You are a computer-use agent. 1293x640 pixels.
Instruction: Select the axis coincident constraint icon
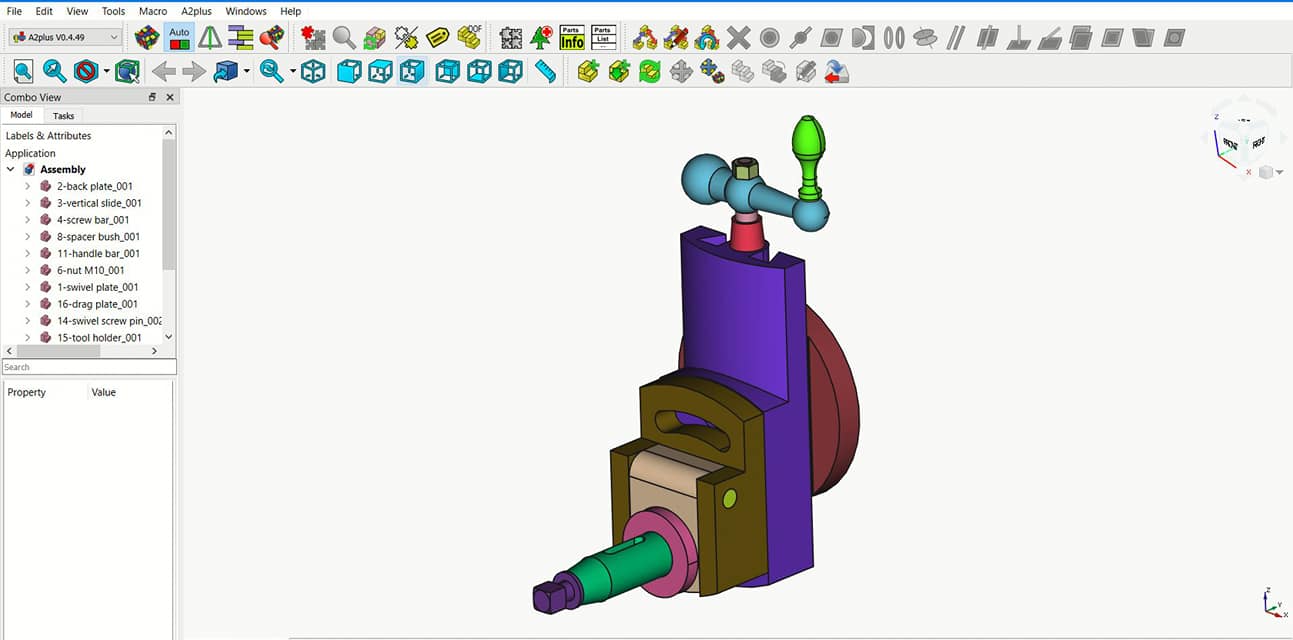coord(925,38)
